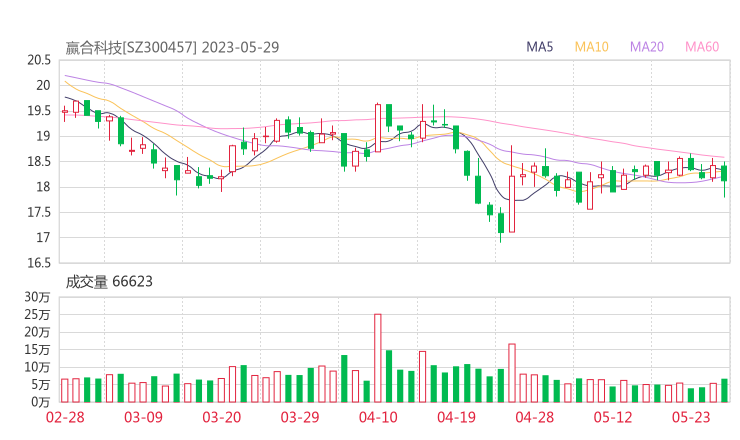This screenshot has width=740, height=440.
Task: Click the MA10 legend label
Action: tap(591, 47)
